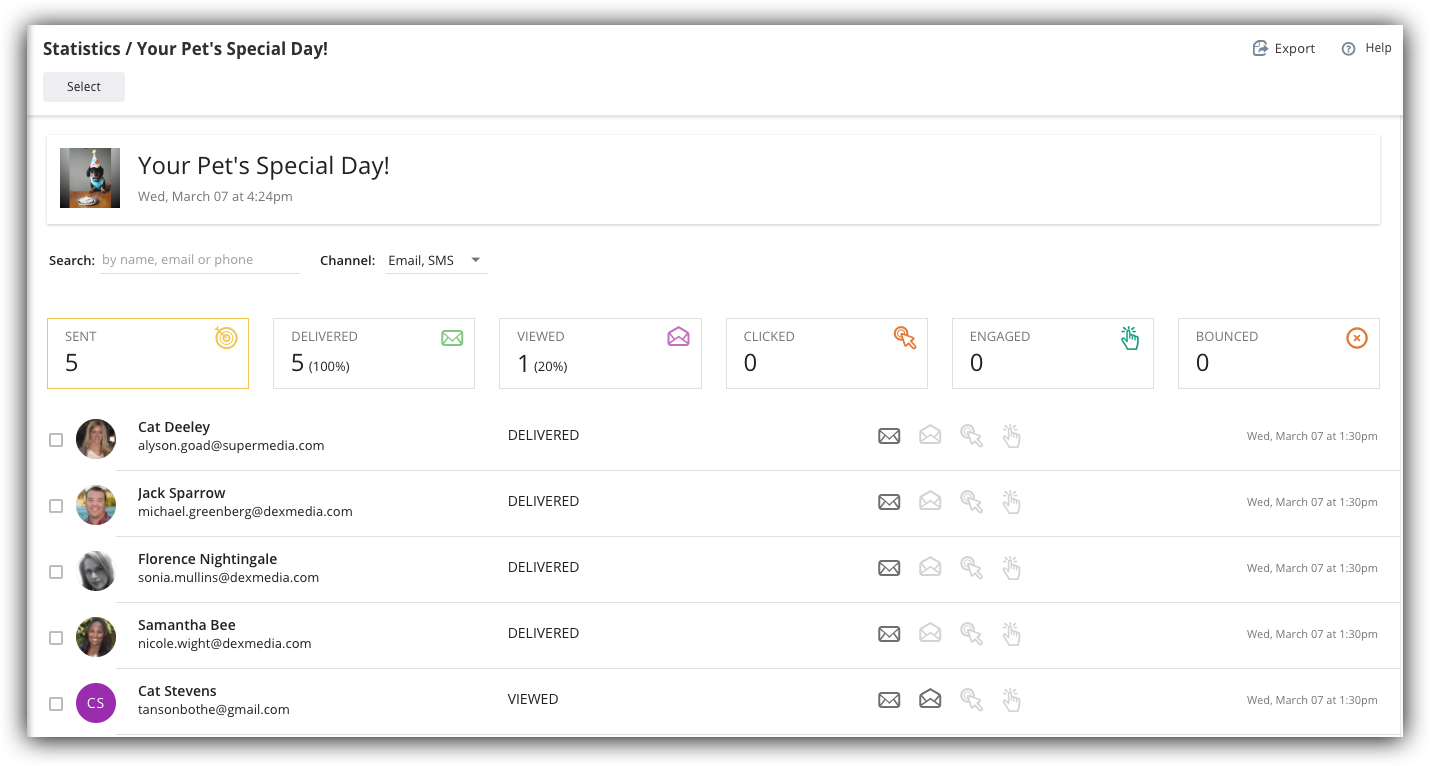This screenshot has width=1430, height=766.
Task: Check the box next to Cat Deeley
Action: click(56, 440)
